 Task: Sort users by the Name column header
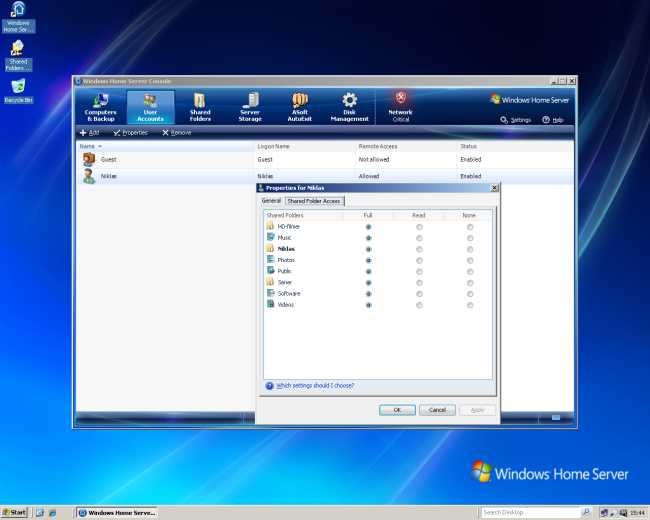pyautogui.click(x=166, y=146)
